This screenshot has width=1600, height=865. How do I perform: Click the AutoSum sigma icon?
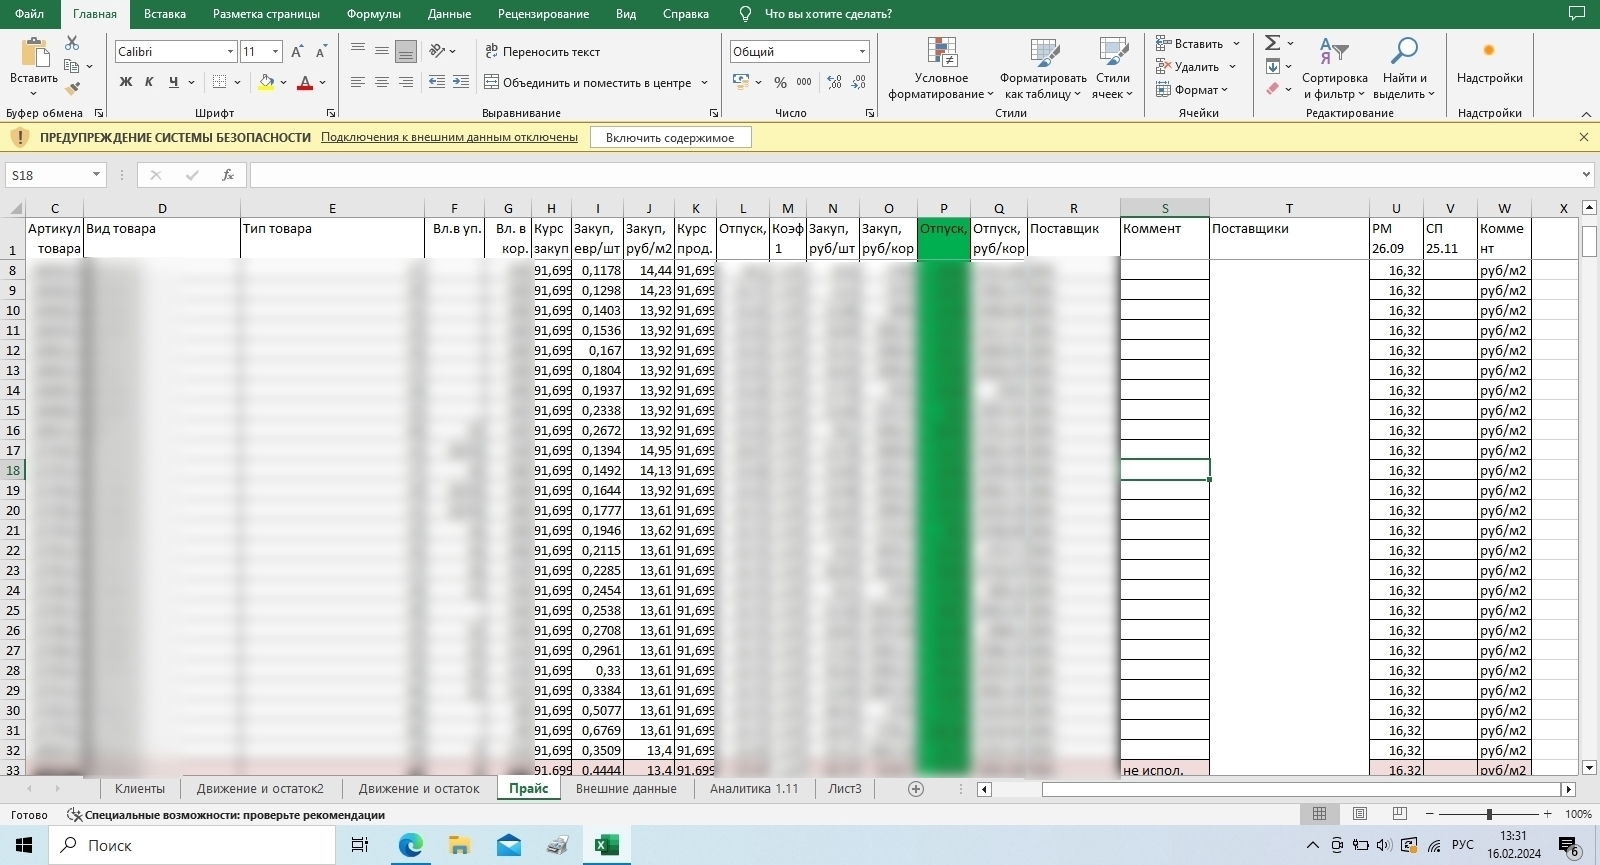pyautogui.click(x=1272, y=43)
